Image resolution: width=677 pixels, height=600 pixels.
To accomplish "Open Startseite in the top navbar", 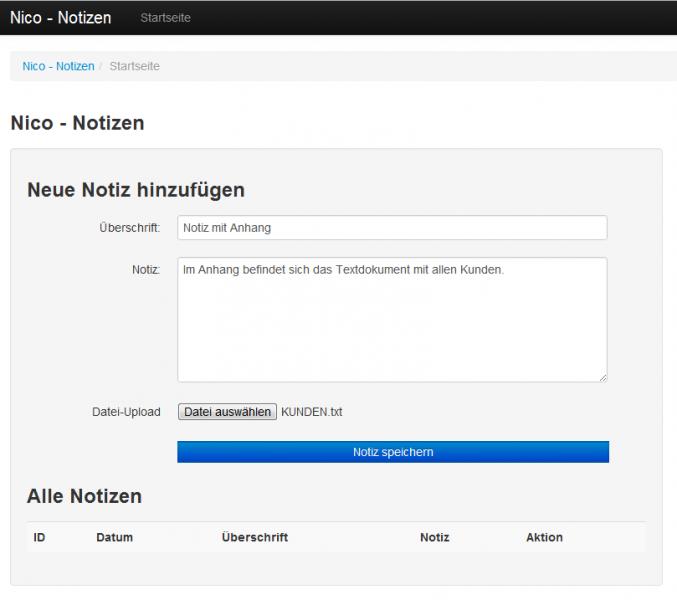I will click(x=165, y=18).
